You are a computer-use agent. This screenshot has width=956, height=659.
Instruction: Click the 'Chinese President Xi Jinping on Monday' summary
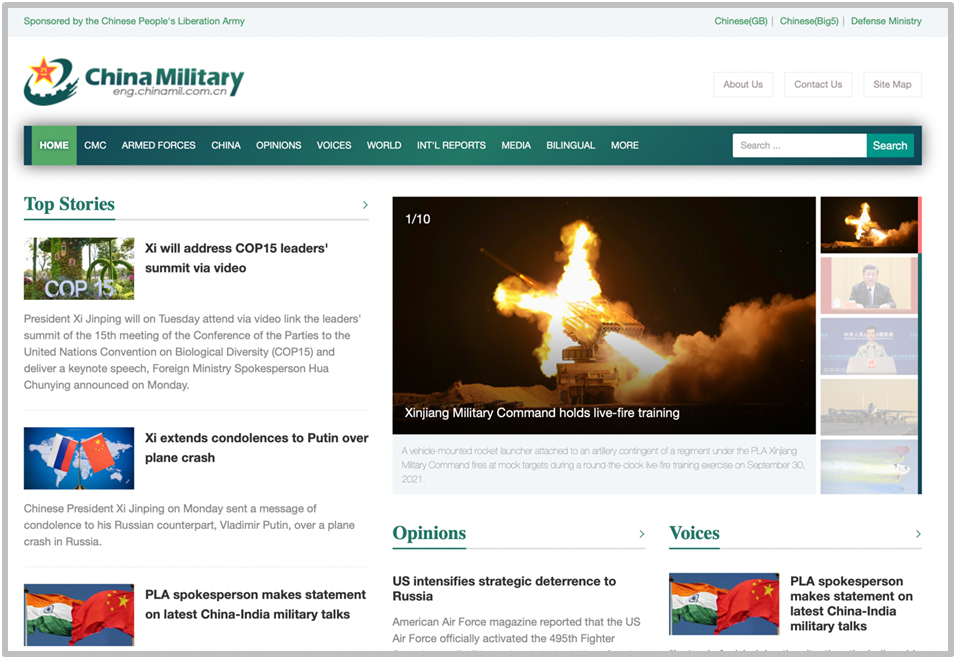pos(189,525)
